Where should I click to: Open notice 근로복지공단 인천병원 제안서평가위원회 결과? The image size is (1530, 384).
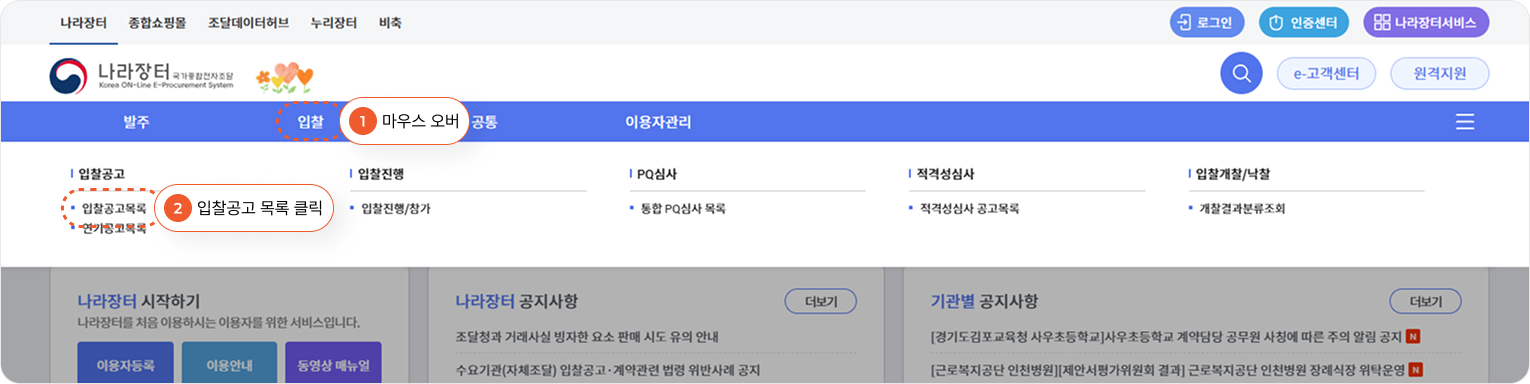(x=1167, y=370)
